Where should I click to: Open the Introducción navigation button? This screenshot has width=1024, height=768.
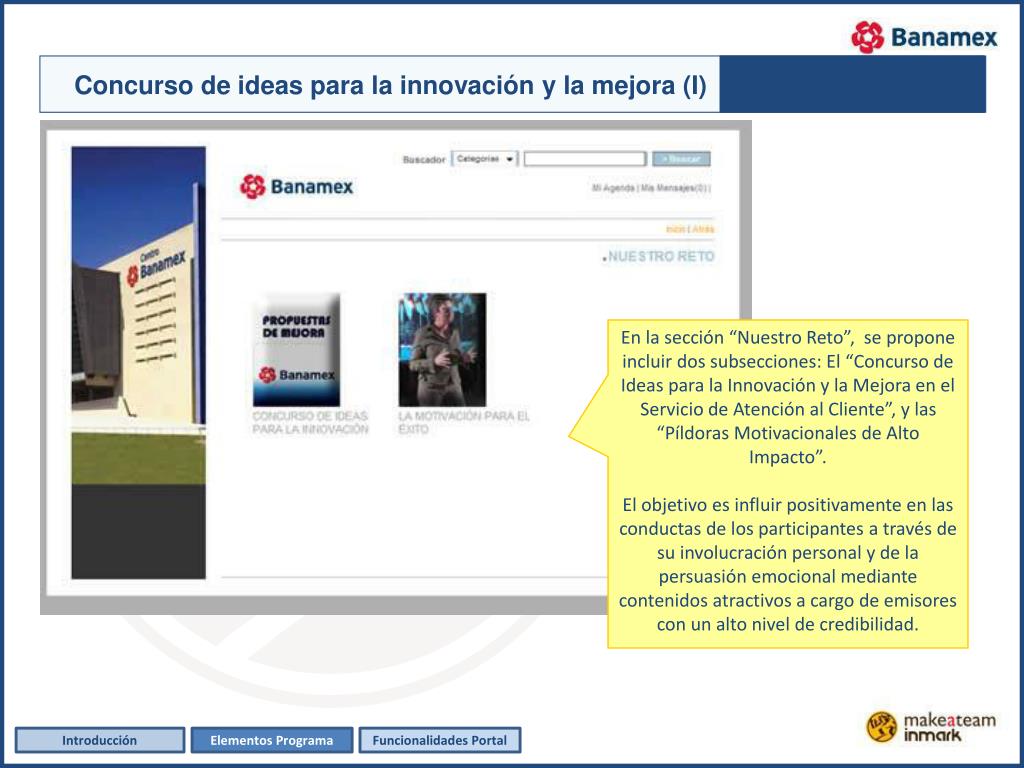click(x=100, y=740)
